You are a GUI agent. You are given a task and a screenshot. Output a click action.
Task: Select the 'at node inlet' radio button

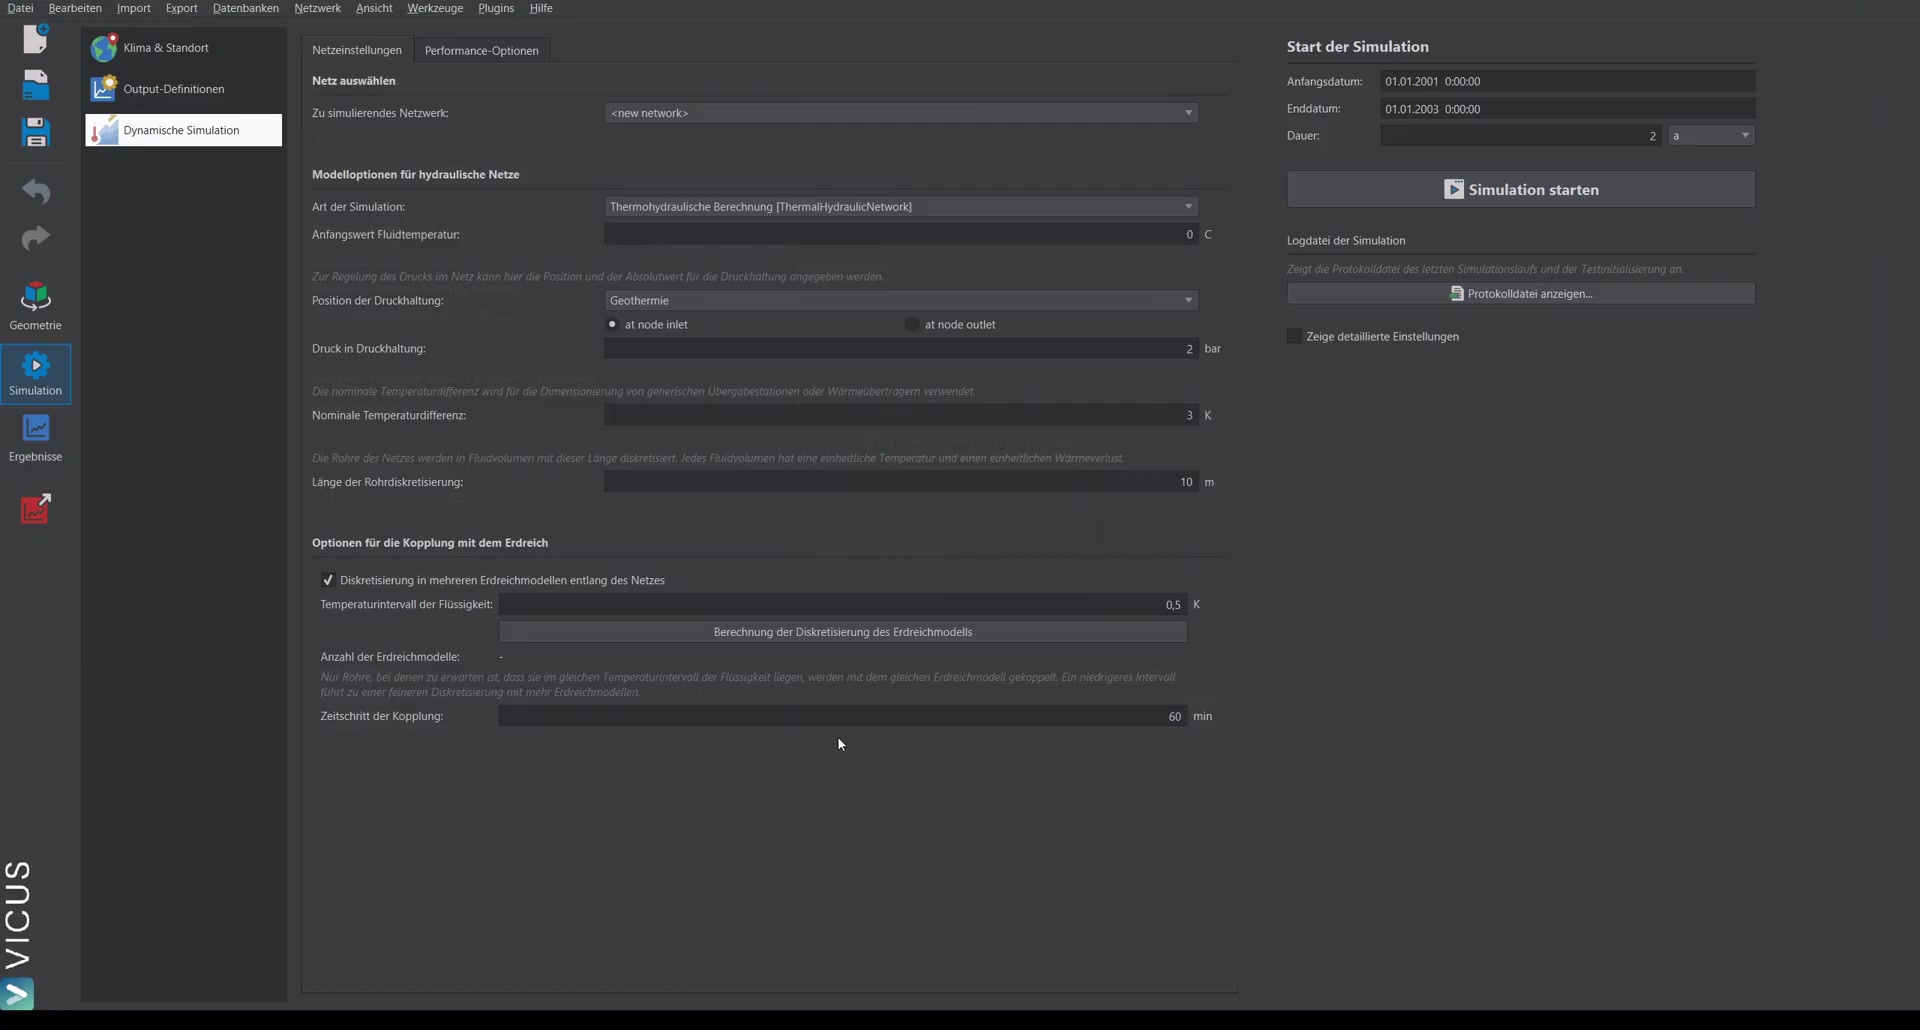coord(612,324)
